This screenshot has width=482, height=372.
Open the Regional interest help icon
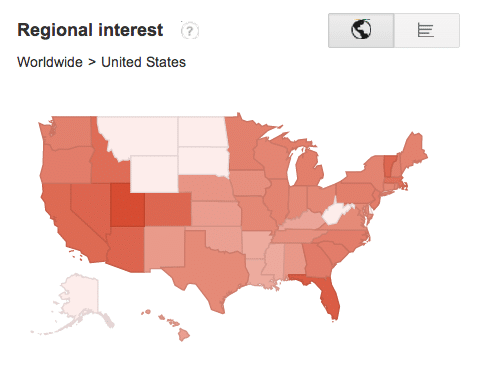click(190, 31)
